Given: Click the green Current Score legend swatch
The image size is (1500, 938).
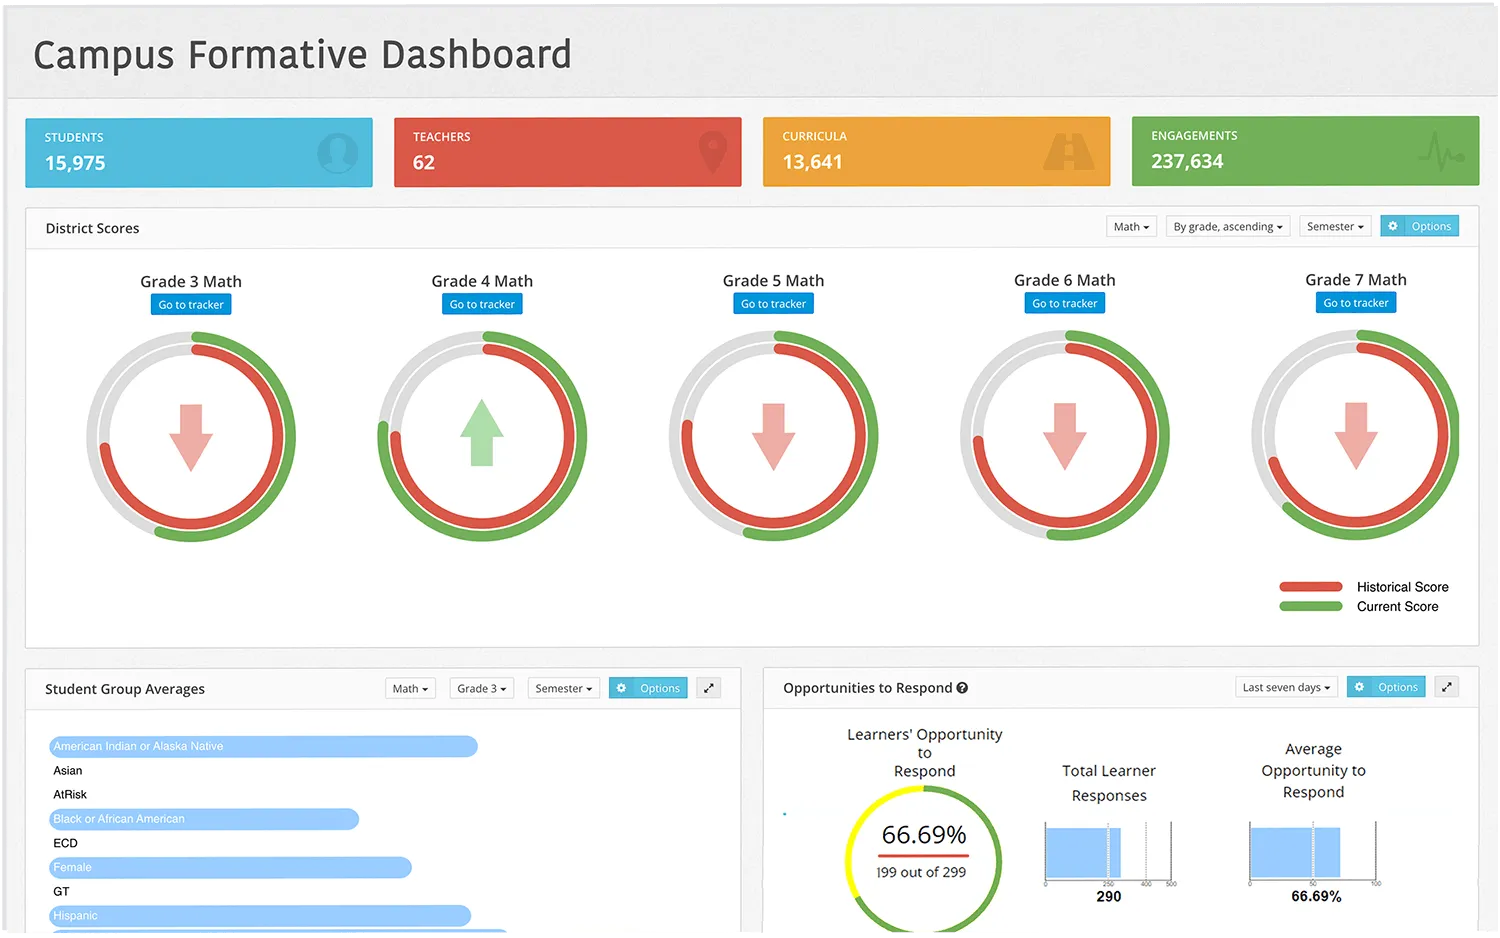Looking at the screenshot, I should click(1311, 607).
